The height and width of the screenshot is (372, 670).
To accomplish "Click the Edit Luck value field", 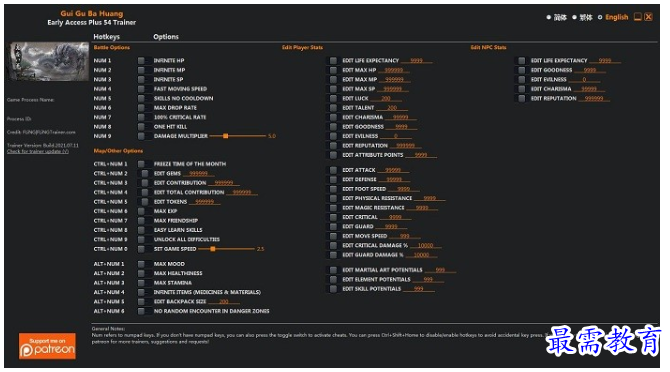I will (x=385, y=98).
